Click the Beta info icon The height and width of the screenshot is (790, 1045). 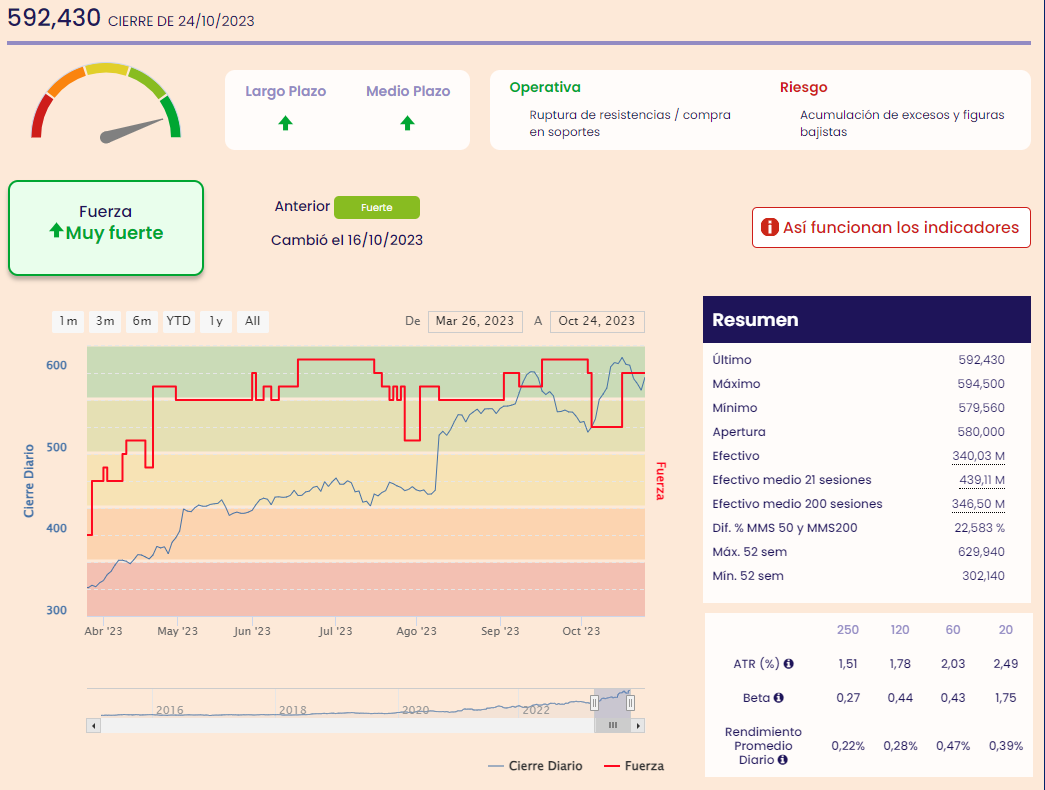coord(778,698)
